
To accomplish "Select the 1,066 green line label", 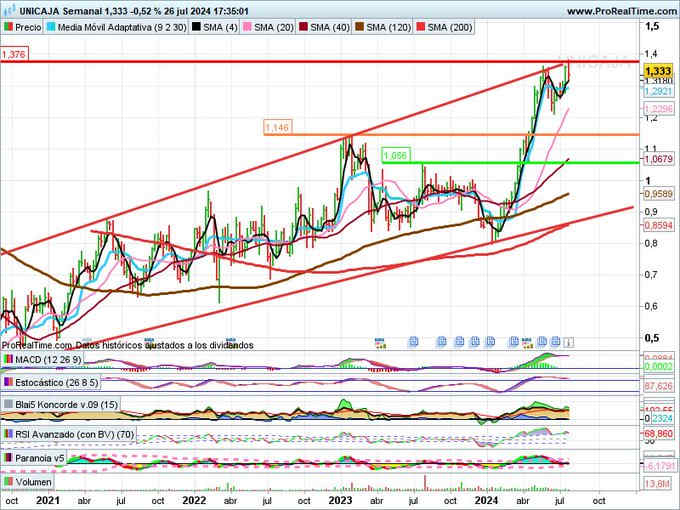I will (396, 155).
